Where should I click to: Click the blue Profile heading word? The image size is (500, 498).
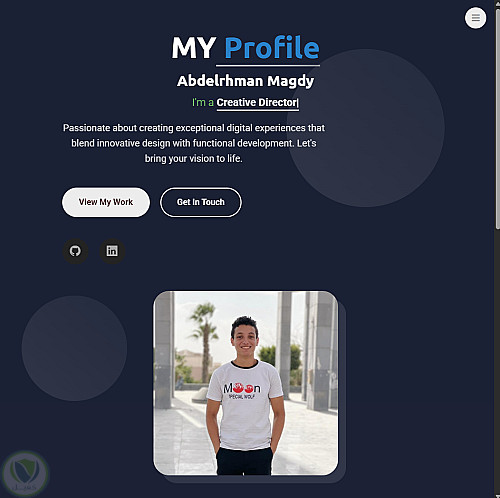click(x=272, y=47)
